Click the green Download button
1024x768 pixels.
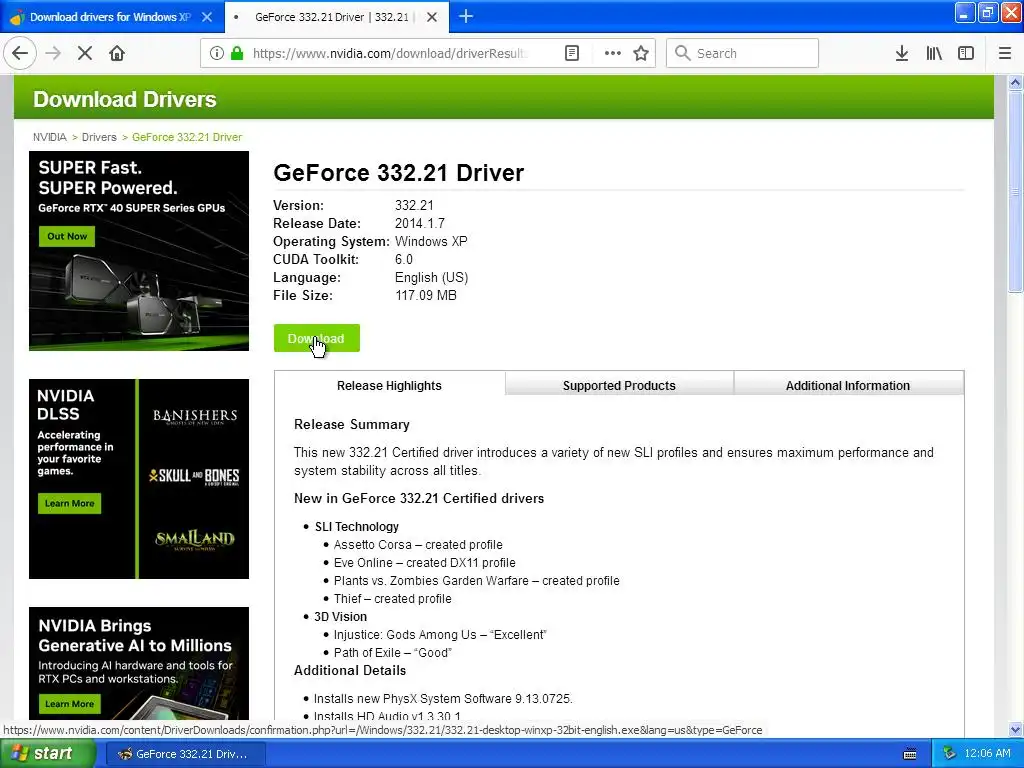pos(317,338)
